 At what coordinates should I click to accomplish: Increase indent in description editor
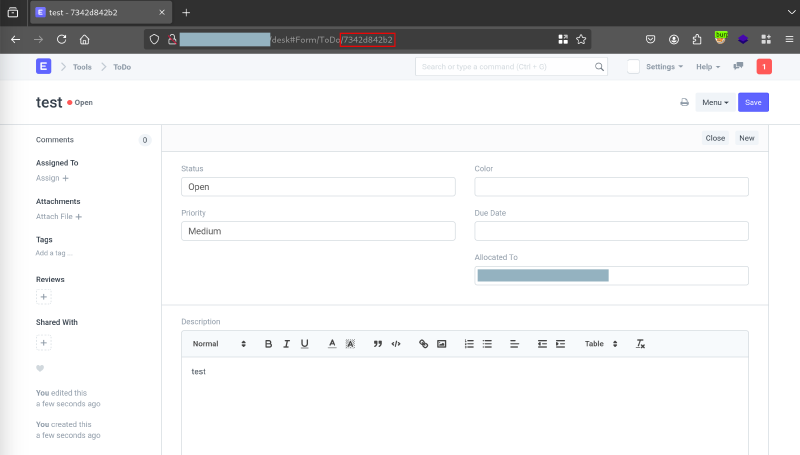[560, 344]
